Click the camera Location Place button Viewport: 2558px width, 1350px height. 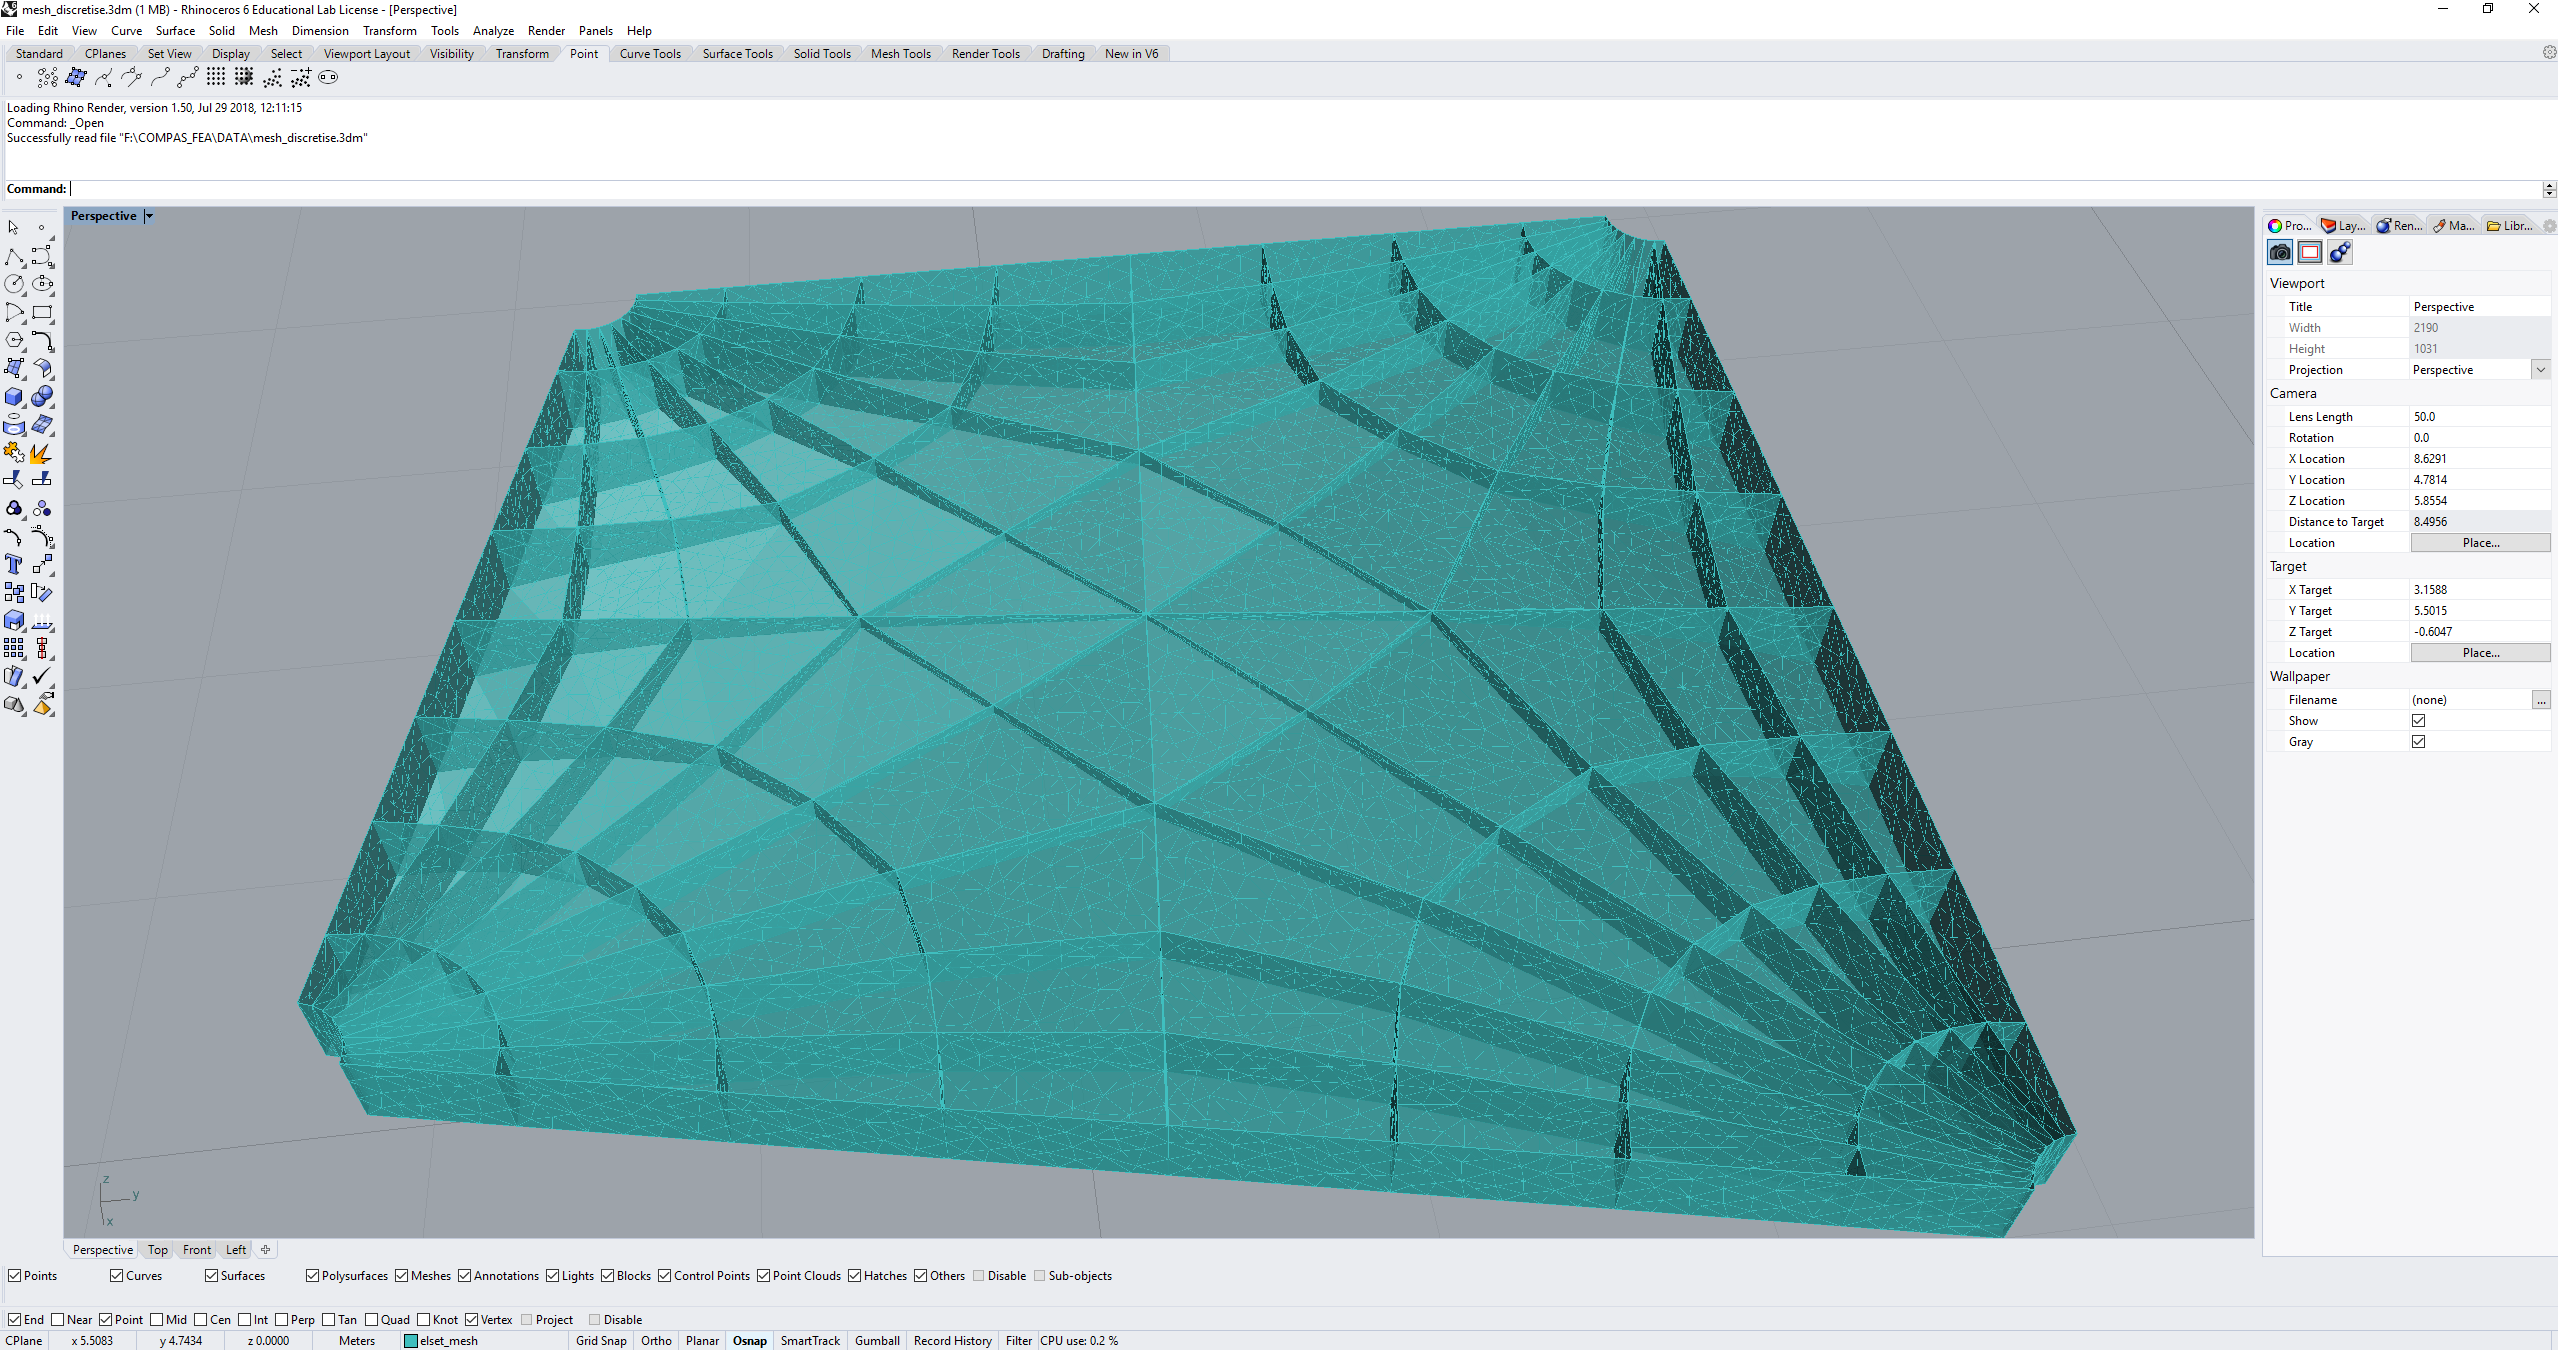[x=2480, y=543]
